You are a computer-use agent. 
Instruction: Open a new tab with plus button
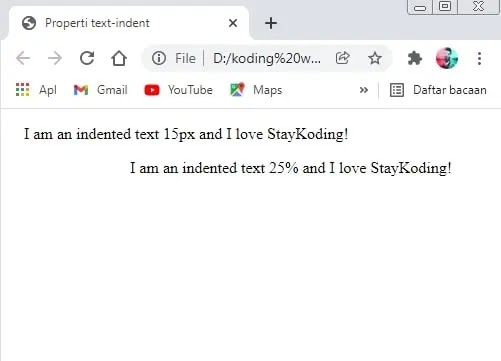[271, 23]
